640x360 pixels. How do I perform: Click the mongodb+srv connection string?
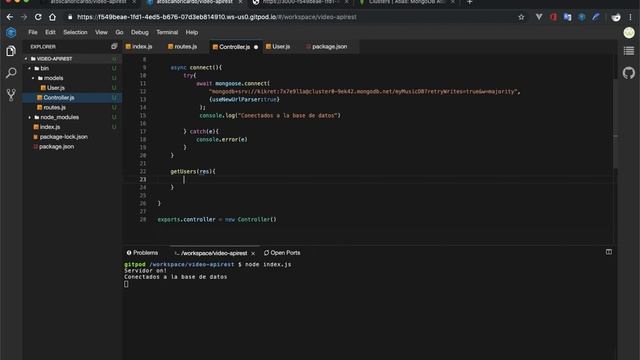[x=363, y=91]
